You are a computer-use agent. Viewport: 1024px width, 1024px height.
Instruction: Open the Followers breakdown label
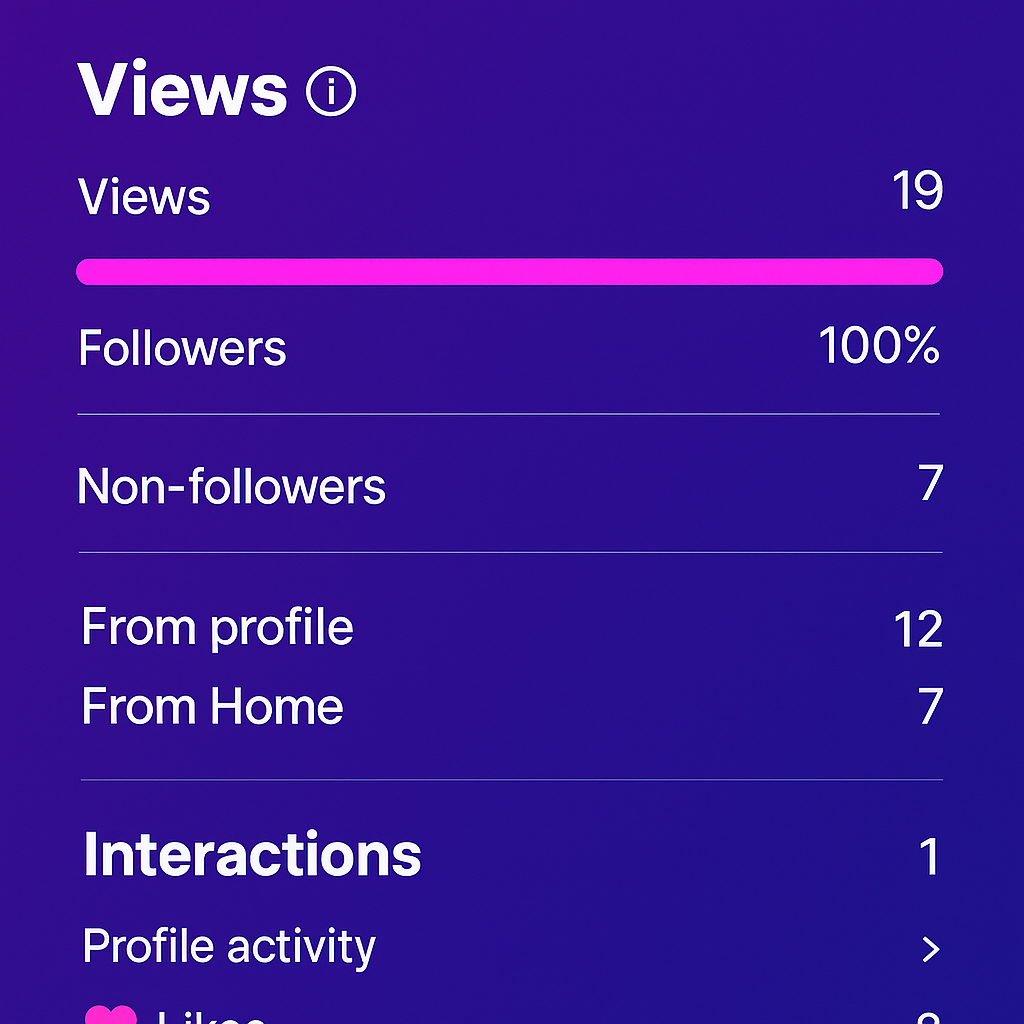(182, 349)
